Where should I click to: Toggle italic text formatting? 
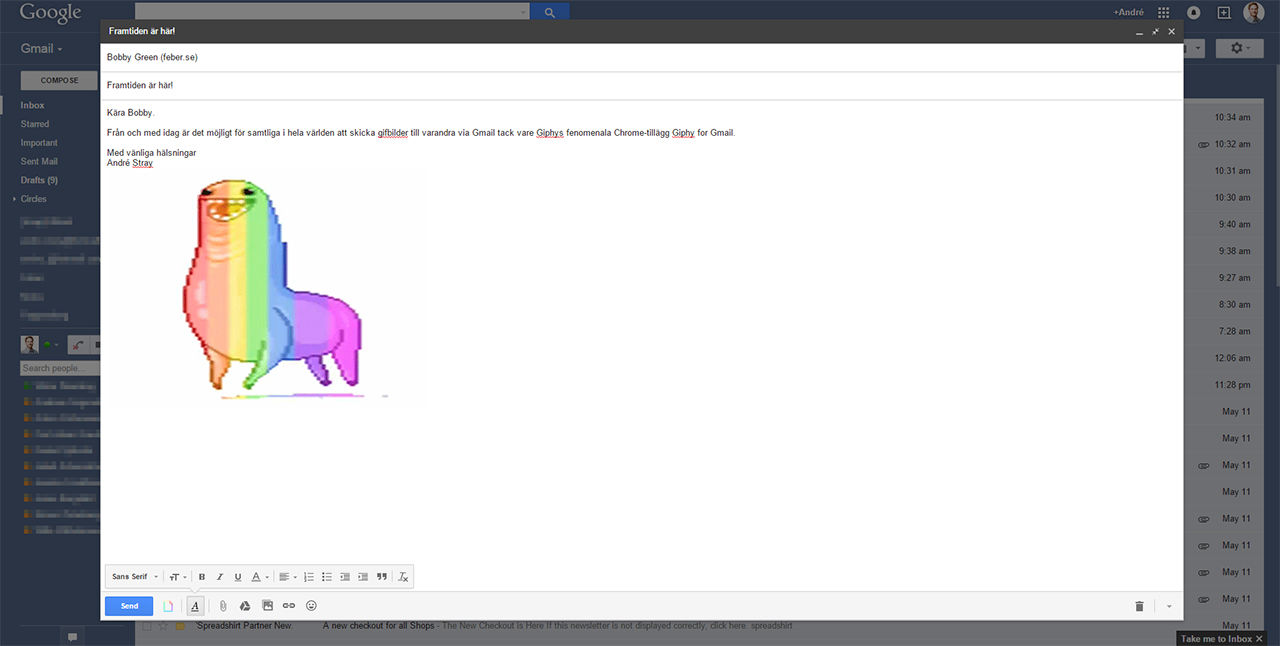point(220,577)
